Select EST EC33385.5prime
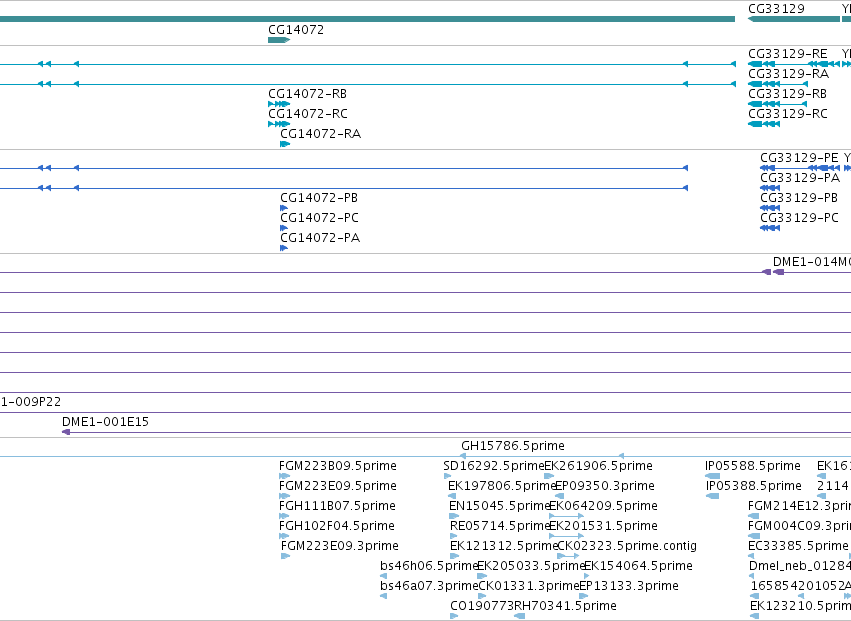 coord(798,546)
